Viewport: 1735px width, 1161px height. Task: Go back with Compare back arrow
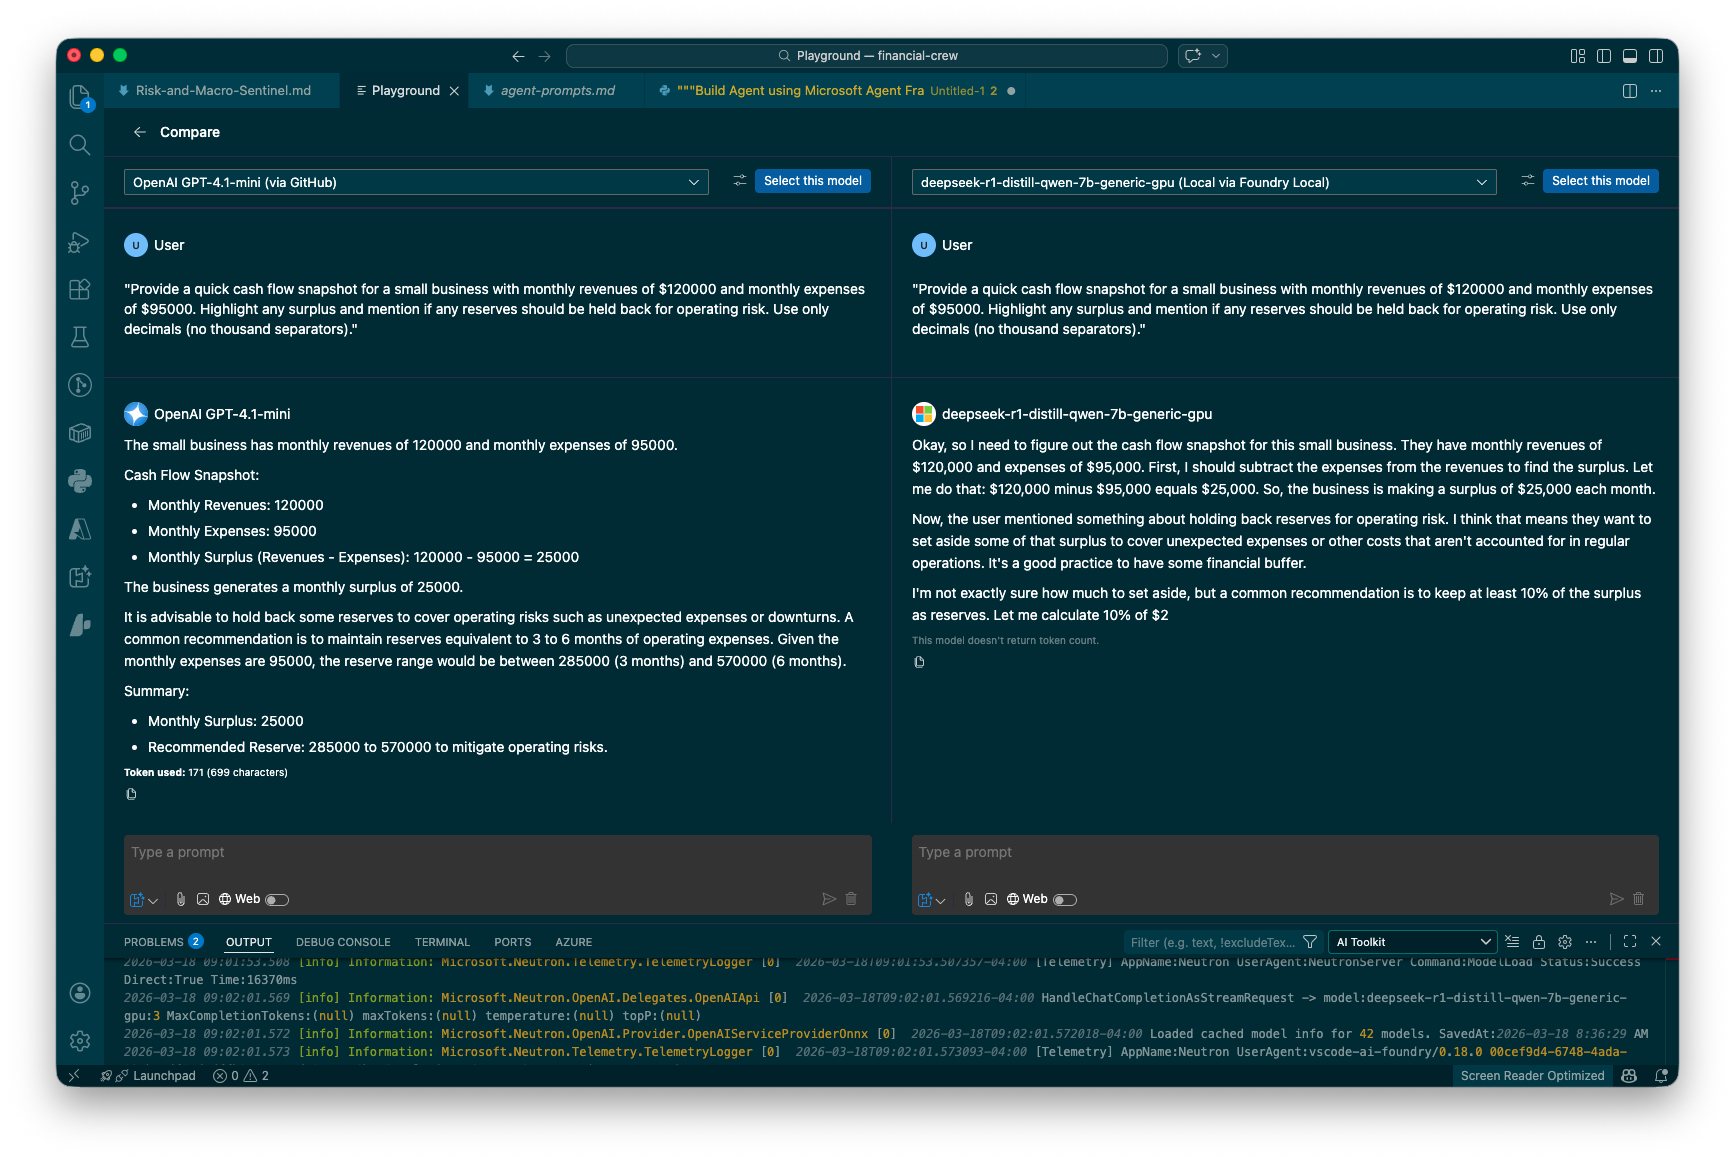point(140,132)
